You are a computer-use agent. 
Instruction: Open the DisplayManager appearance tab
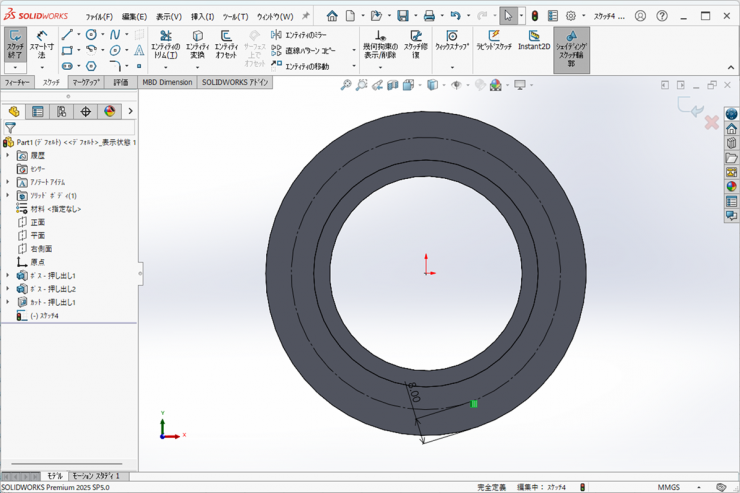[x=110, y=111]
